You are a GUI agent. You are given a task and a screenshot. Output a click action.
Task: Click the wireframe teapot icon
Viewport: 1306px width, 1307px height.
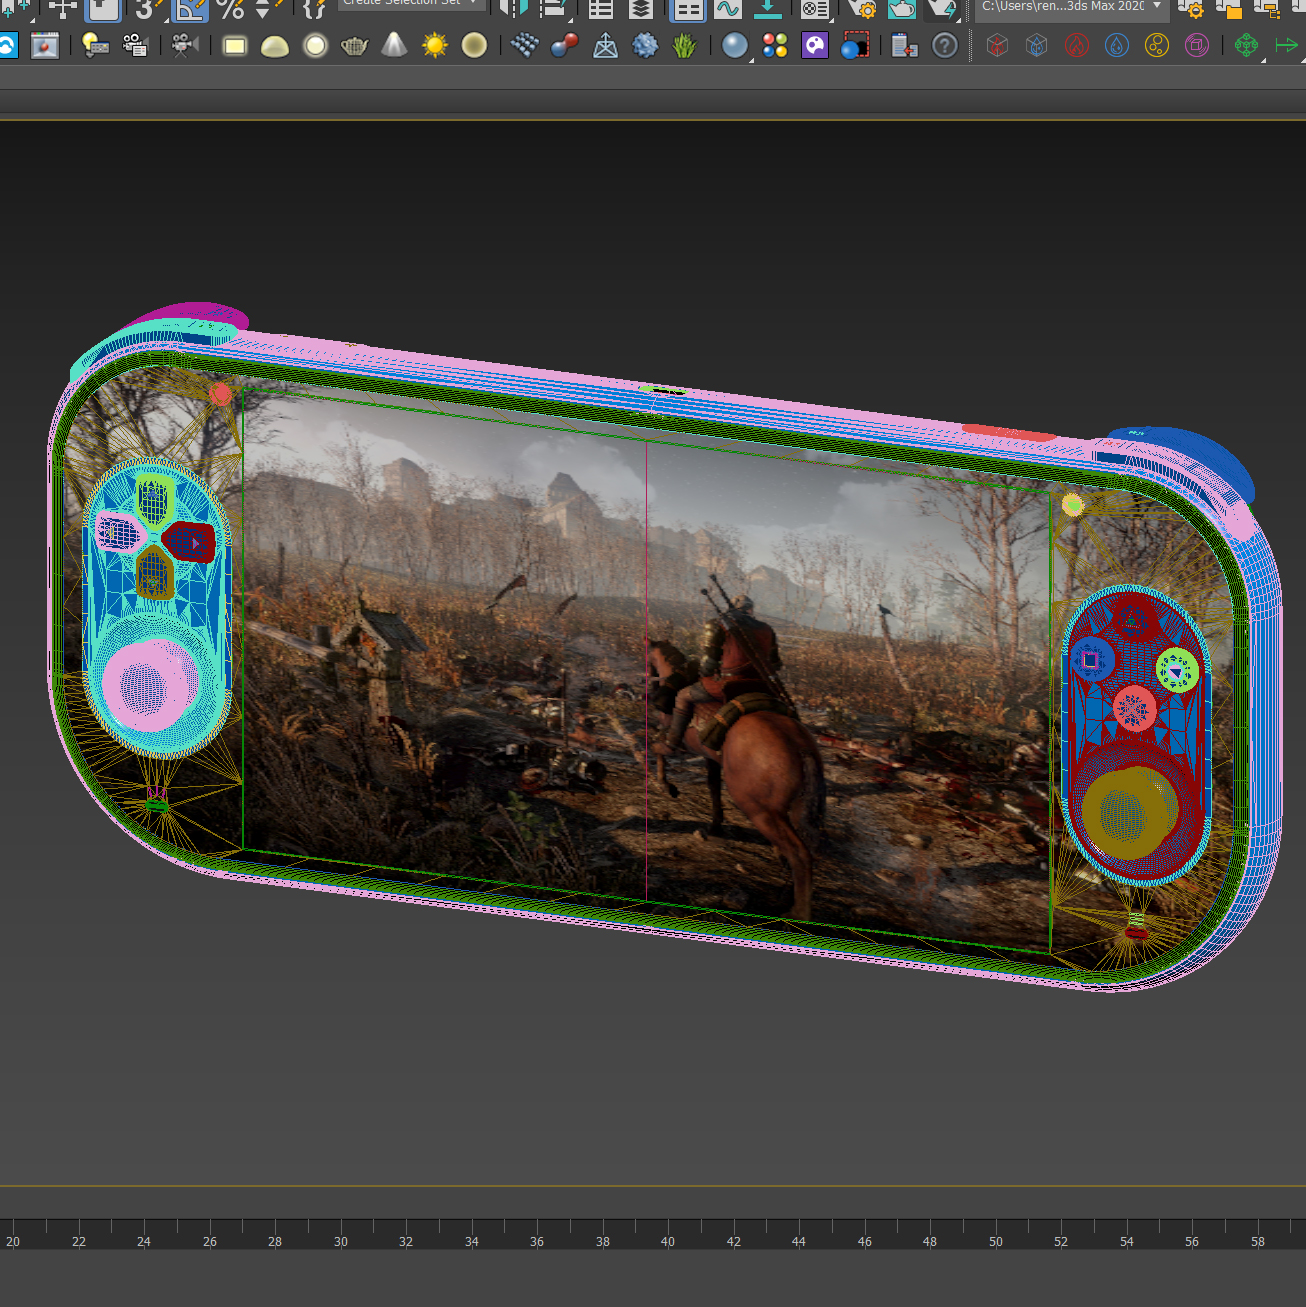(x=354, y=46)
